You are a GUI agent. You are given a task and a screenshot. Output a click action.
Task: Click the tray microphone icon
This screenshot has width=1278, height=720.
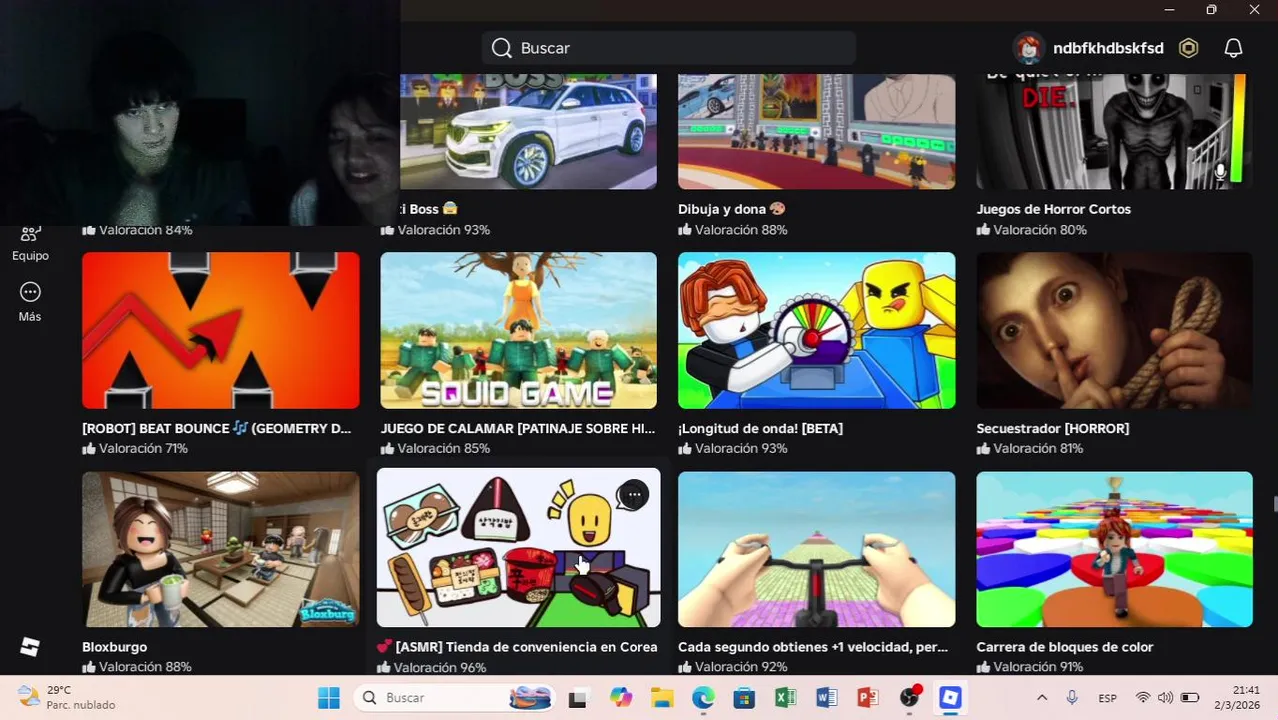coord(1072,697)
